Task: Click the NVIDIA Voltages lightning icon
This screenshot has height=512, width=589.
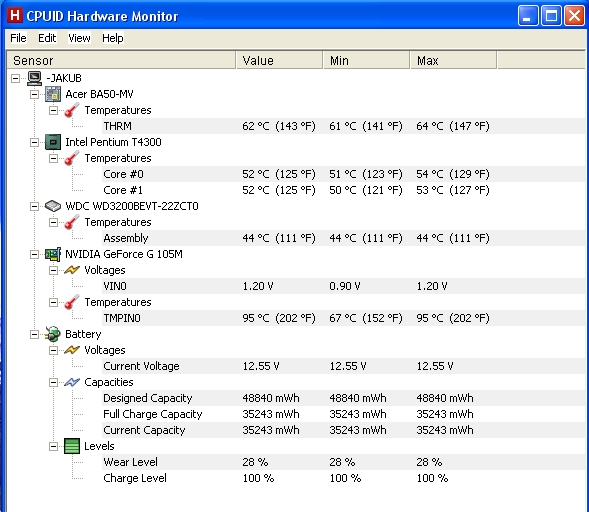Action: [72, 270]
